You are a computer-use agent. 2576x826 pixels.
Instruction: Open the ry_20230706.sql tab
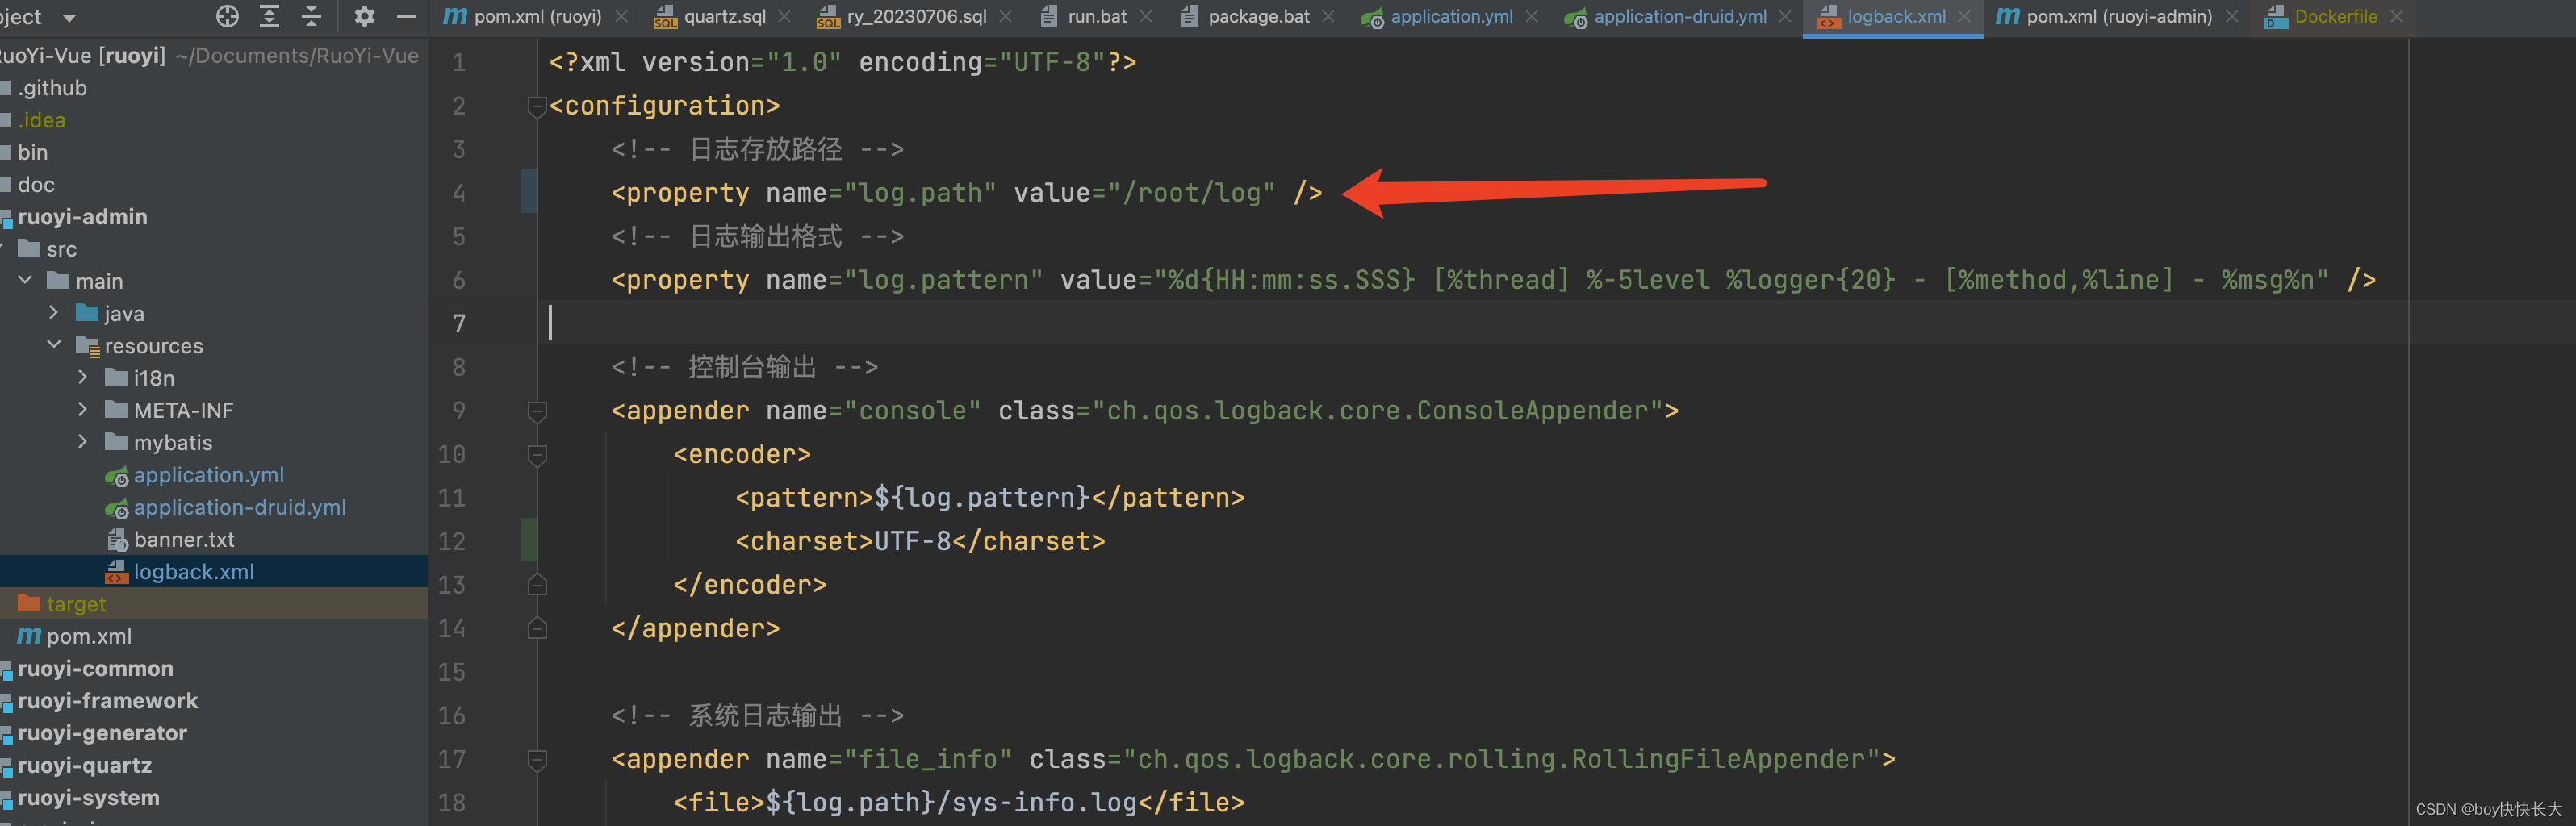coord(916,17)
